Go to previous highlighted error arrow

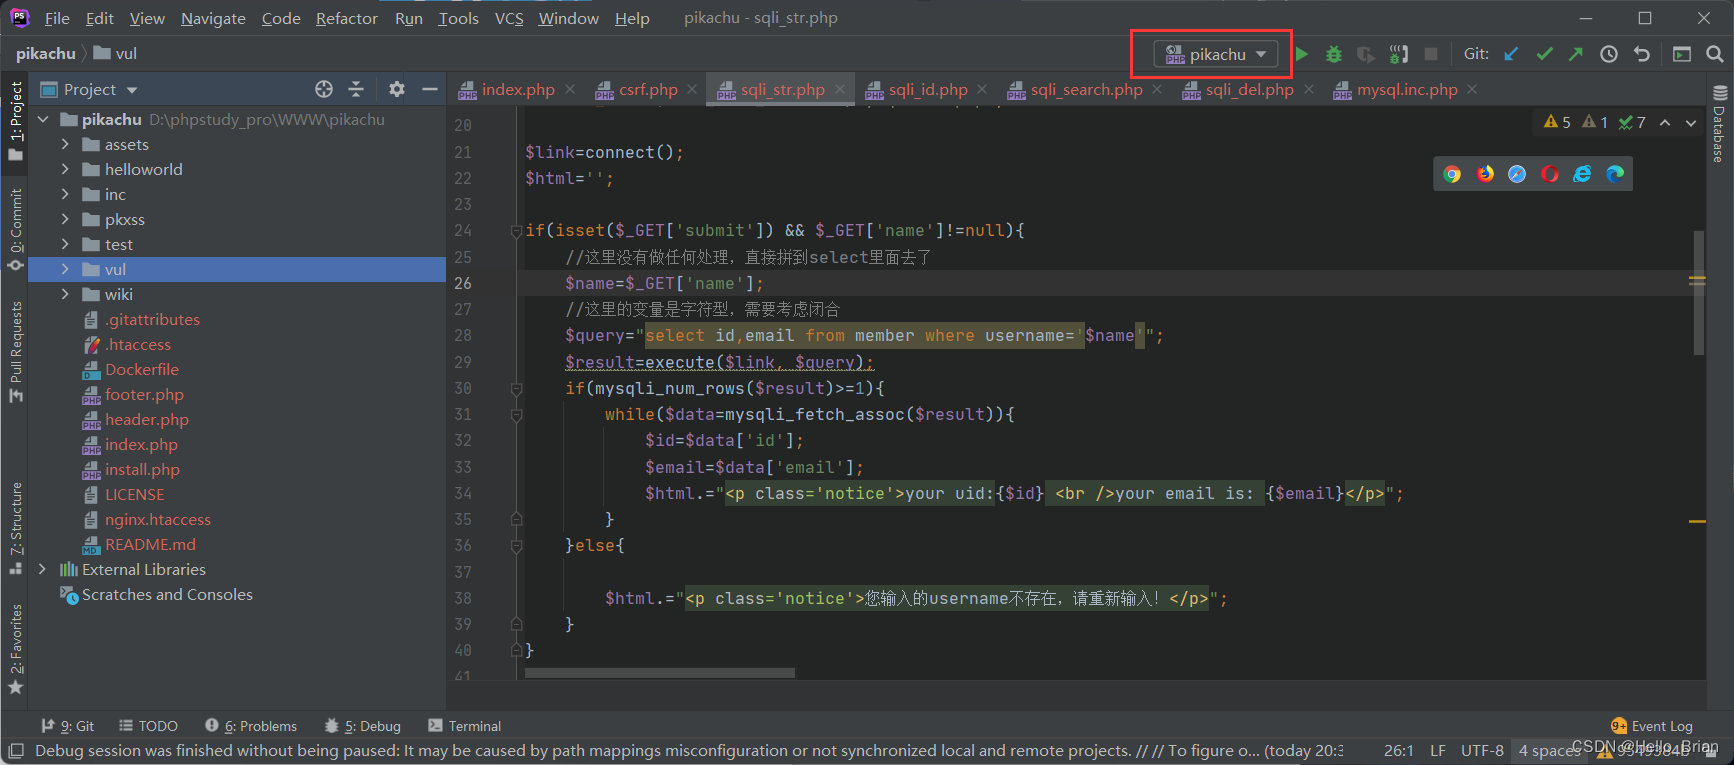tap(1665, 122)
